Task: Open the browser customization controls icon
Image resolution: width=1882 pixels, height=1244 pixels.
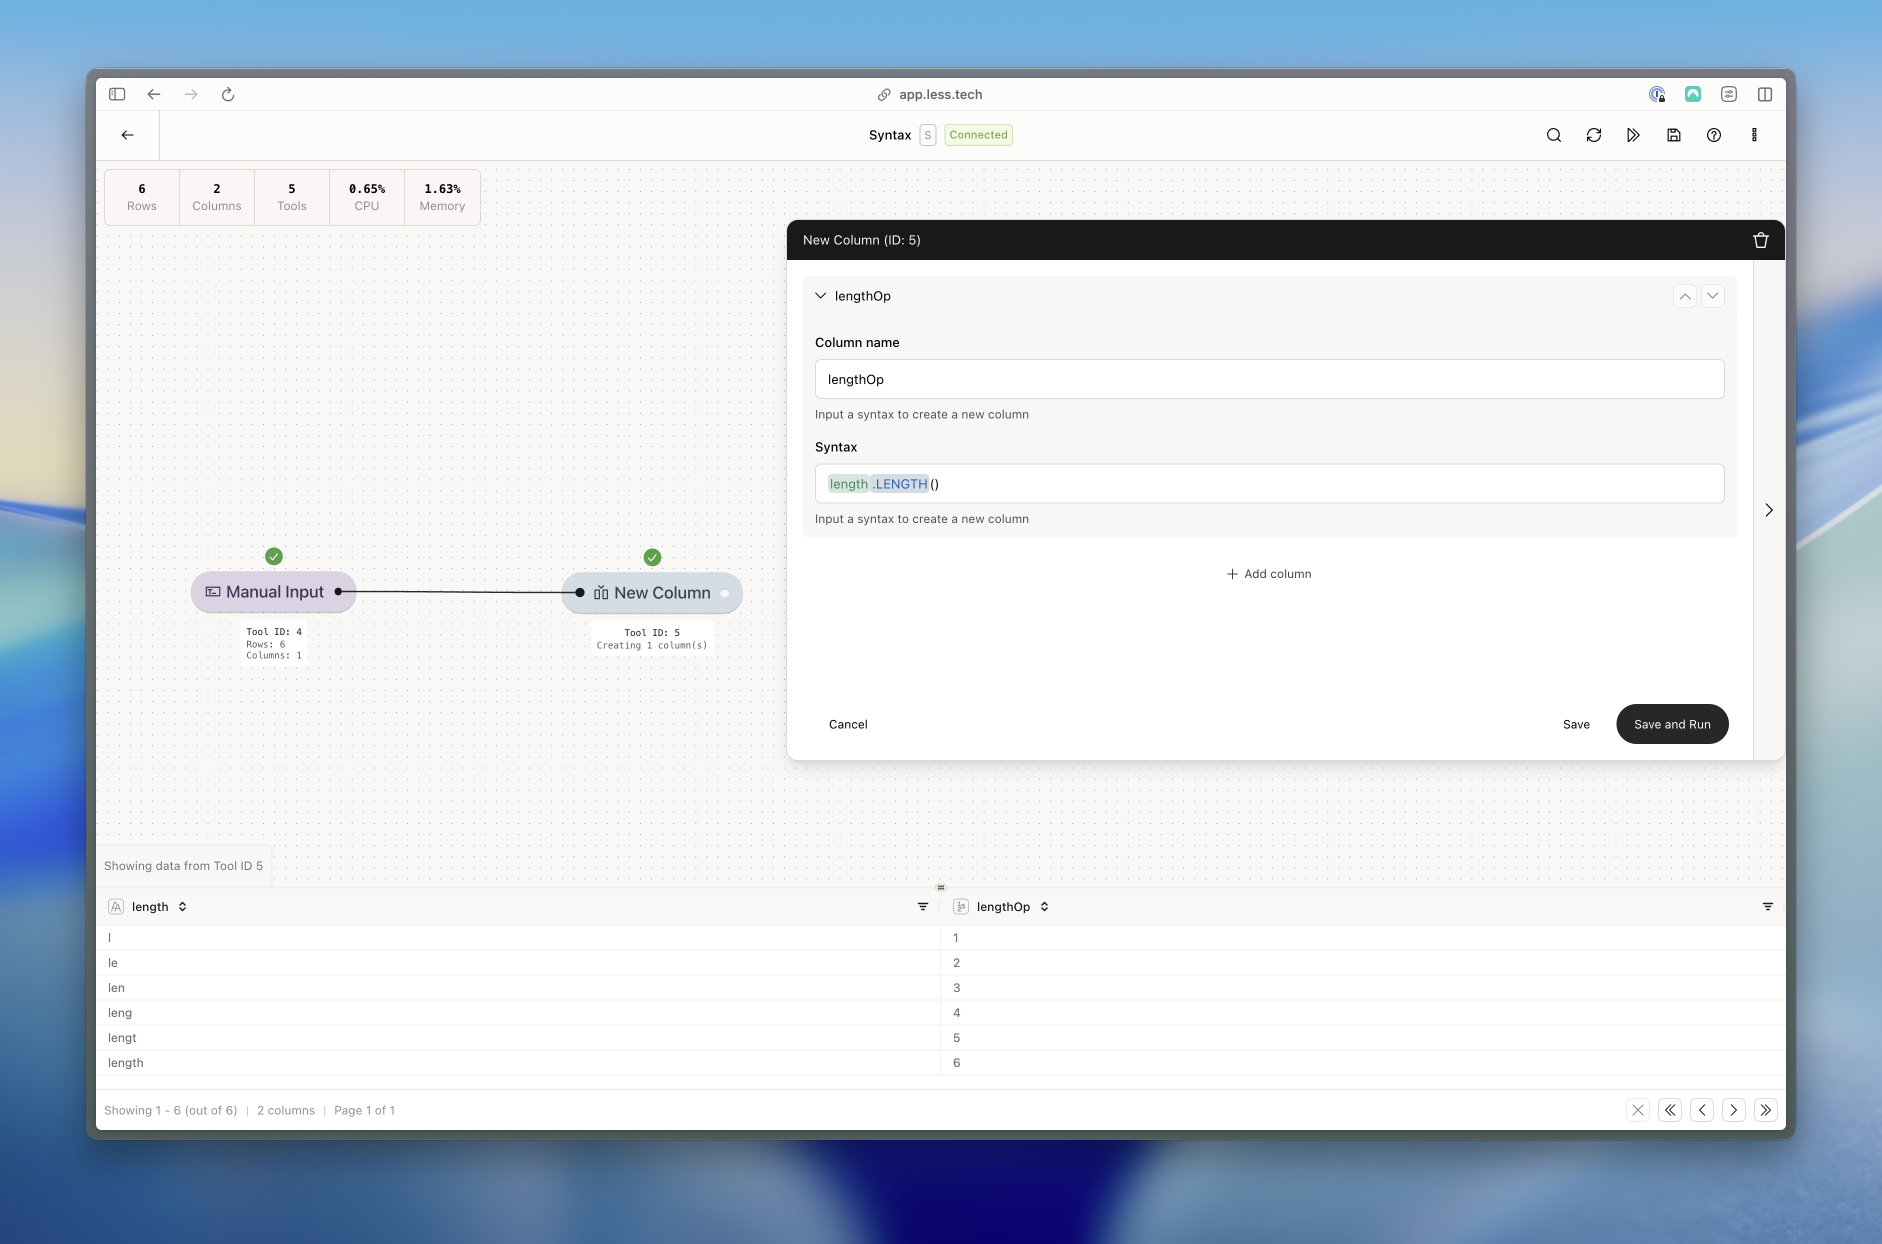Action: coord(1729,94)
